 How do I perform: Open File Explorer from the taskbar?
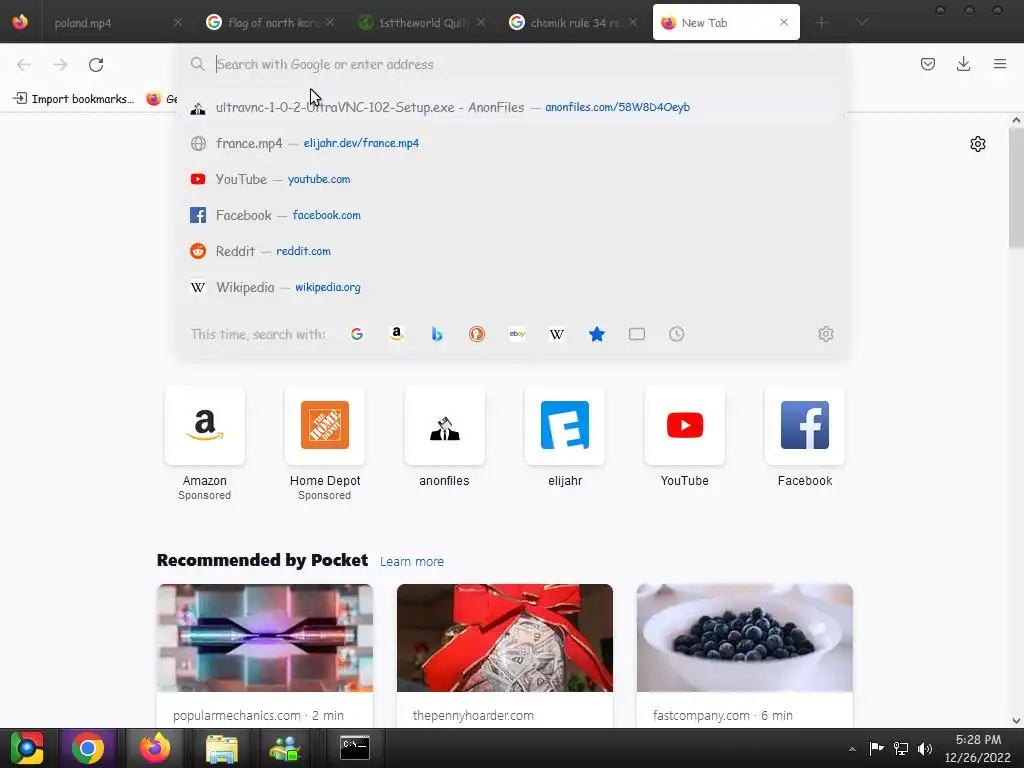click(x=222, y=748)
